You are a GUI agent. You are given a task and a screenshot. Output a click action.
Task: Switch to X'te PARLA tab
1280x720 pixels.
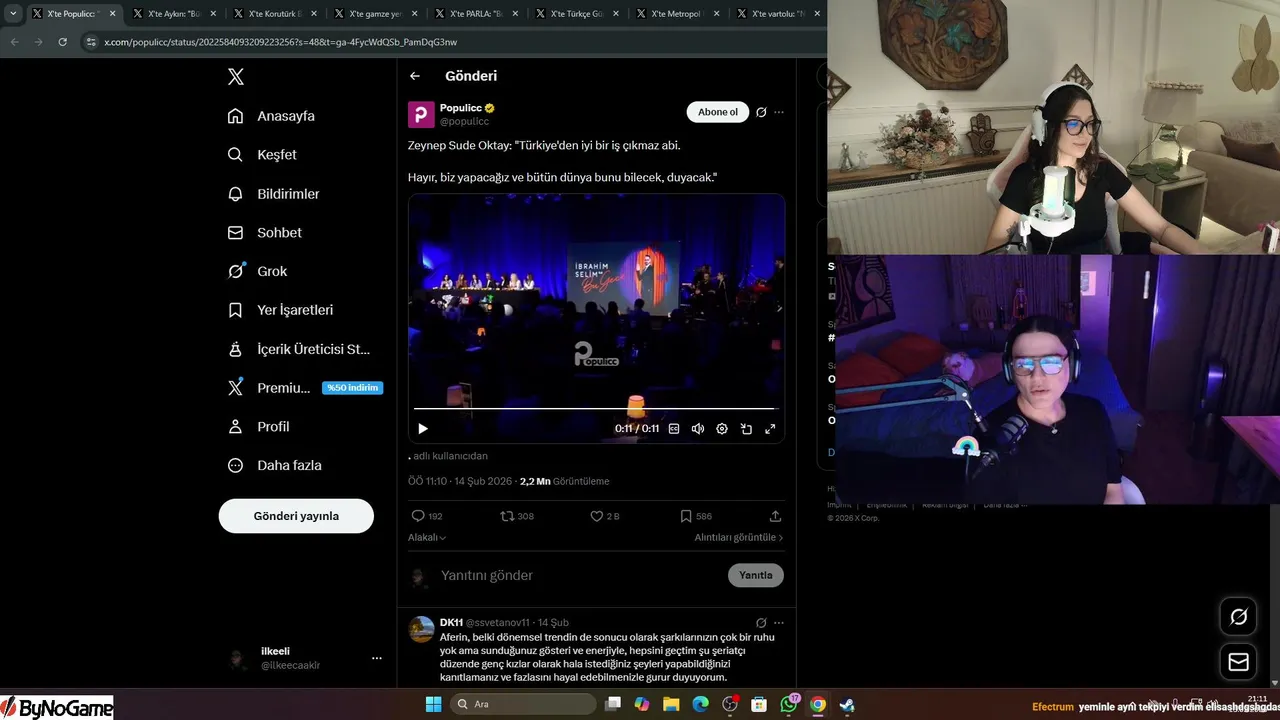[x=476, y=14]
